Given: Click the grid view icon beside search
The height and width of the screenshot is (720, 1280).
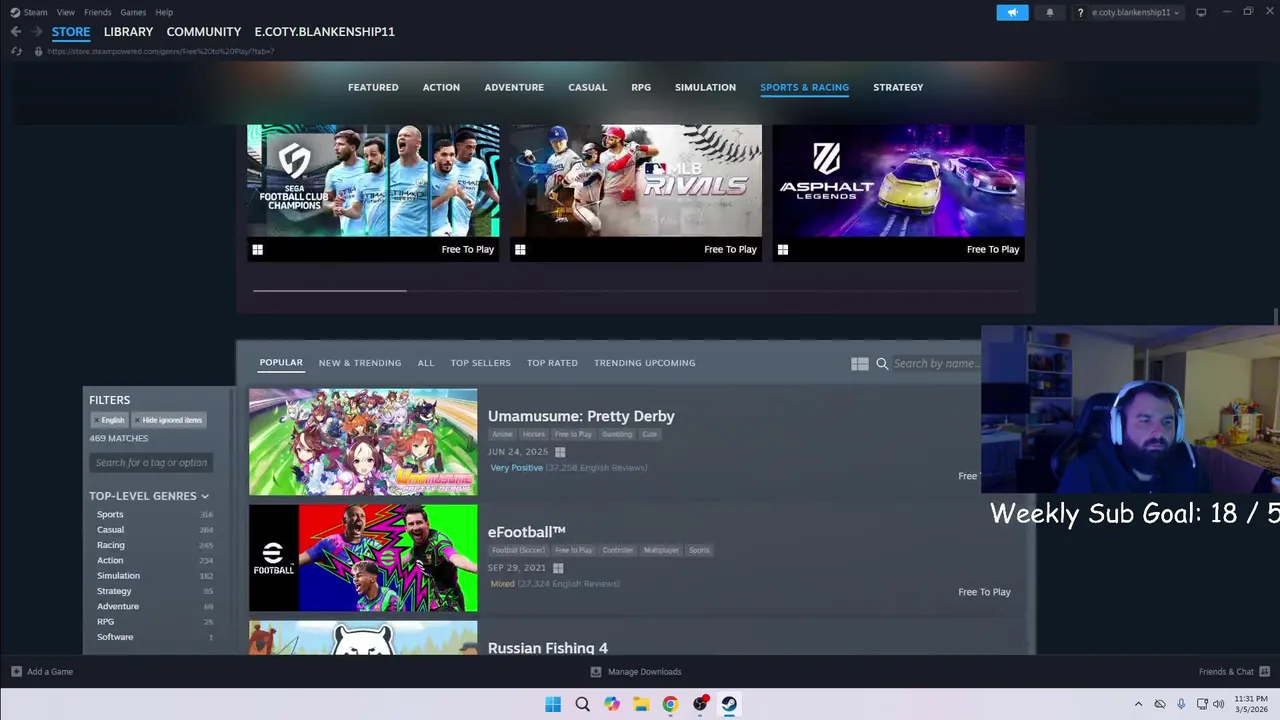Looking at the screenshot, I should click(x=859, y=364).
